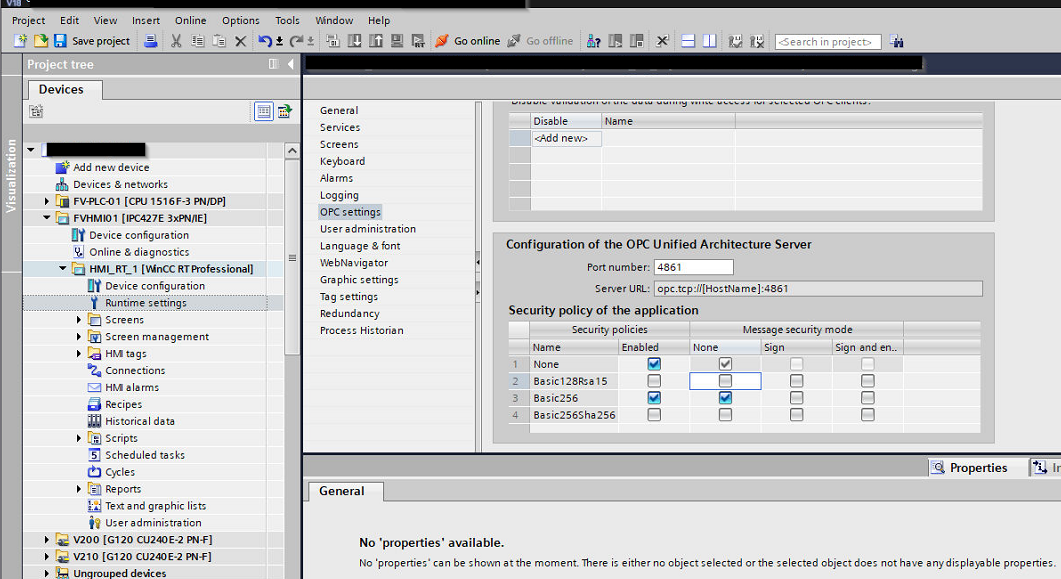Select Redundancy in settings list
The height and width of the screenshot is (579, 1061).
pyautogui.click(x=349, y=314)
